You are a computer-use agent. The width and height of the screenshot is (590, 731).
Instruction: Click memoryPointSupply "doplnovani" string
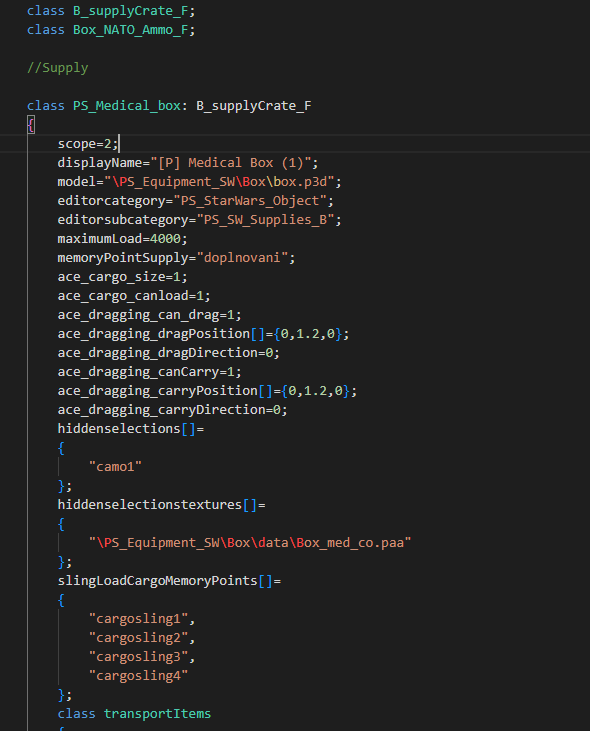pos(242,257)
